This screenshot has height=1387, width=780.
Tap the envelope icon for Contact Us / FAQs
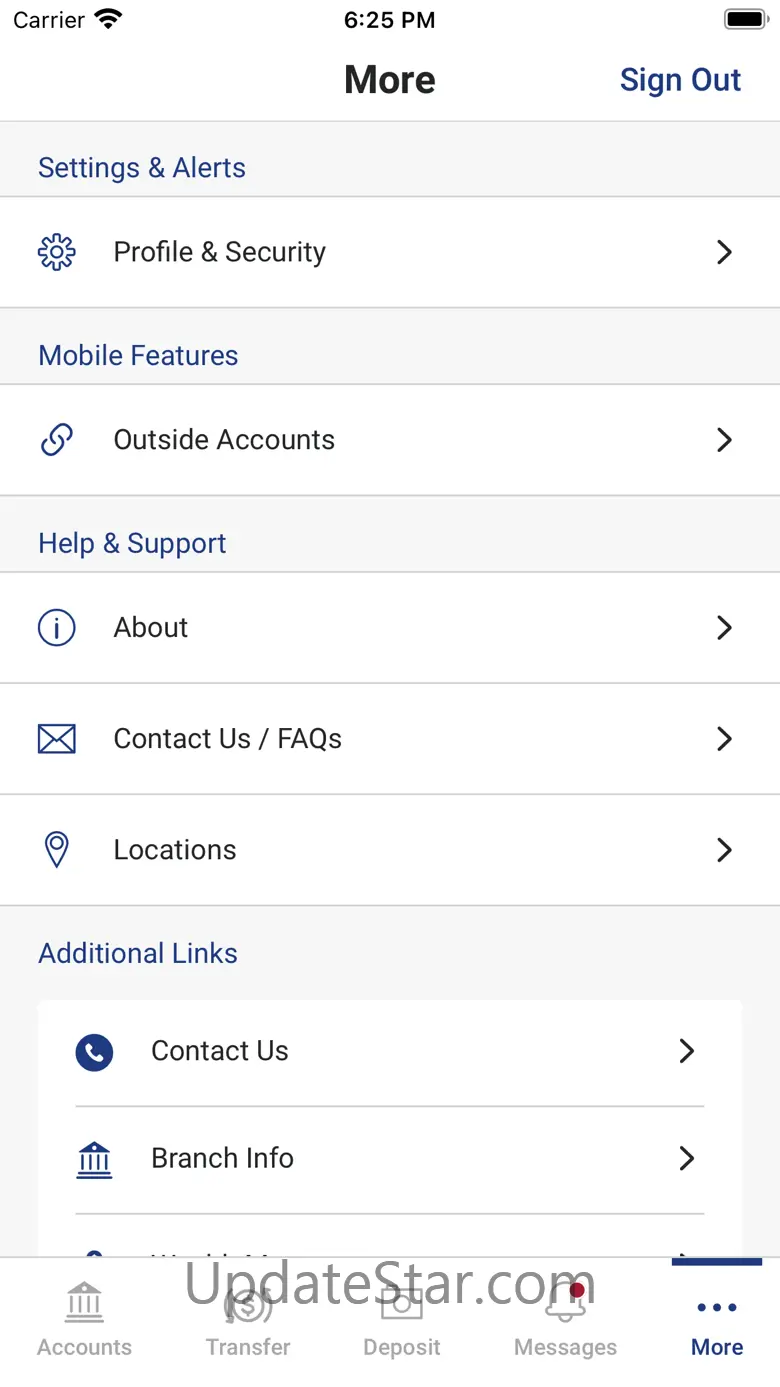[x=57, y=739]
